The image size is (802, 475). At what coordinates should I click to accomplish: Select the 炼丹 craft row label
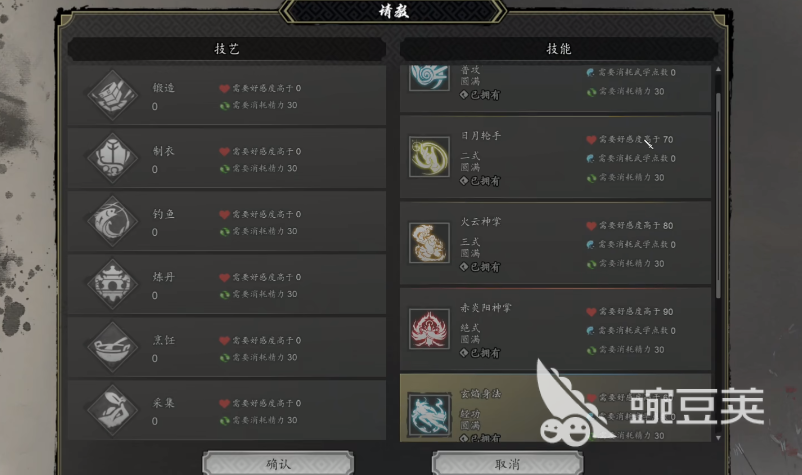[164, 277]
